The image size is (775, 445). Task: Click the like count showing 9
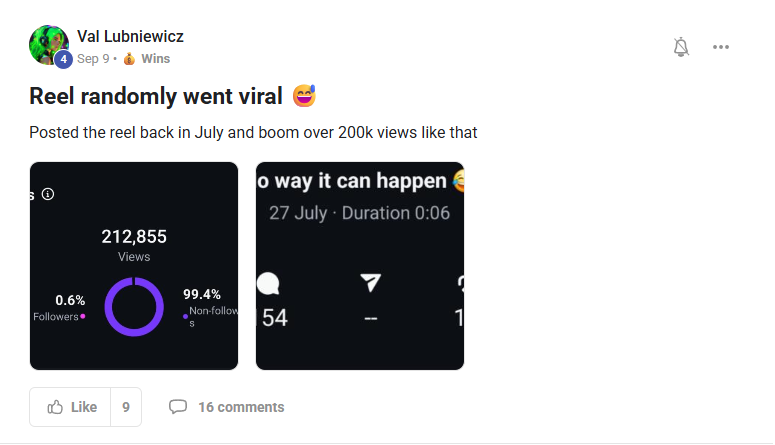pyautogui.click(x=126, y=407)
